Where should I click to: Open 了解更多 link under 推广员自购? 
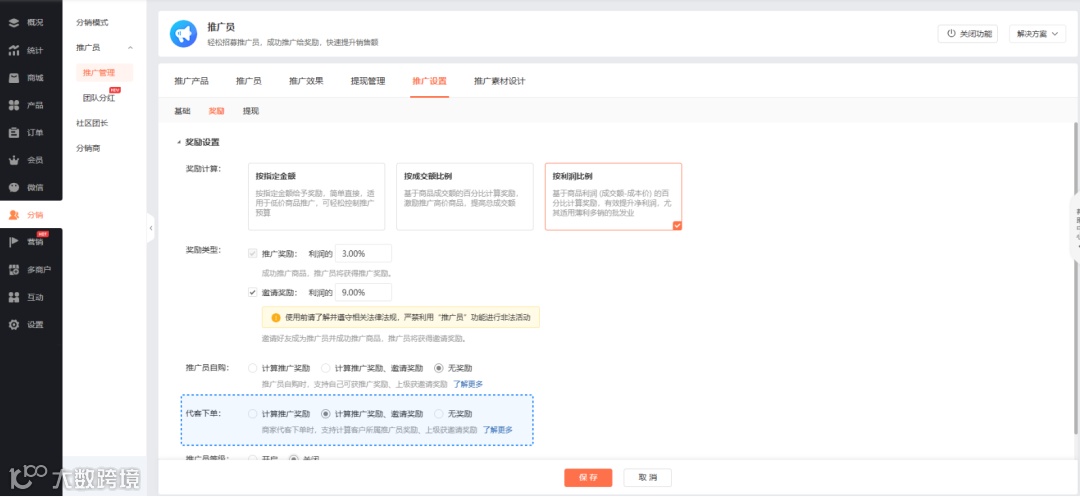[468, 384]
